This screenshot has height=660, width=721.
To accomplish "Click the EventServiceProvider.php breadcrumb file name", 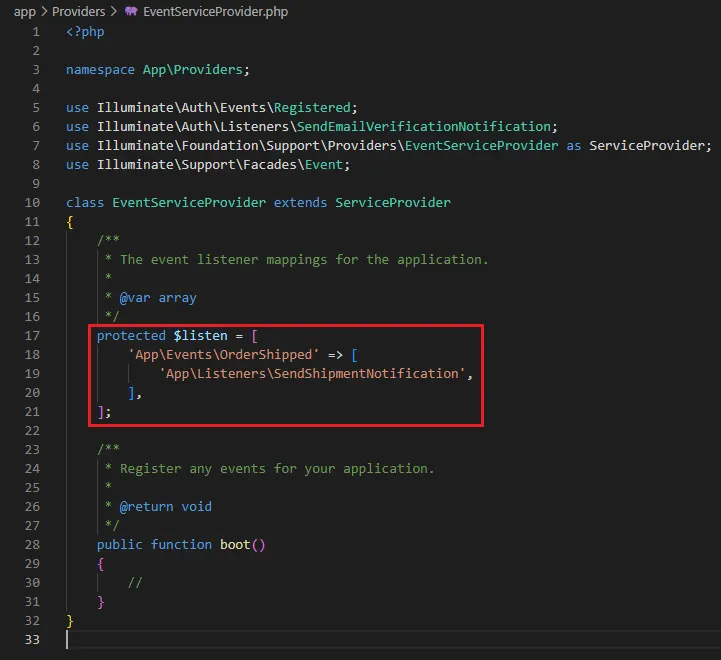I will 216,11.
